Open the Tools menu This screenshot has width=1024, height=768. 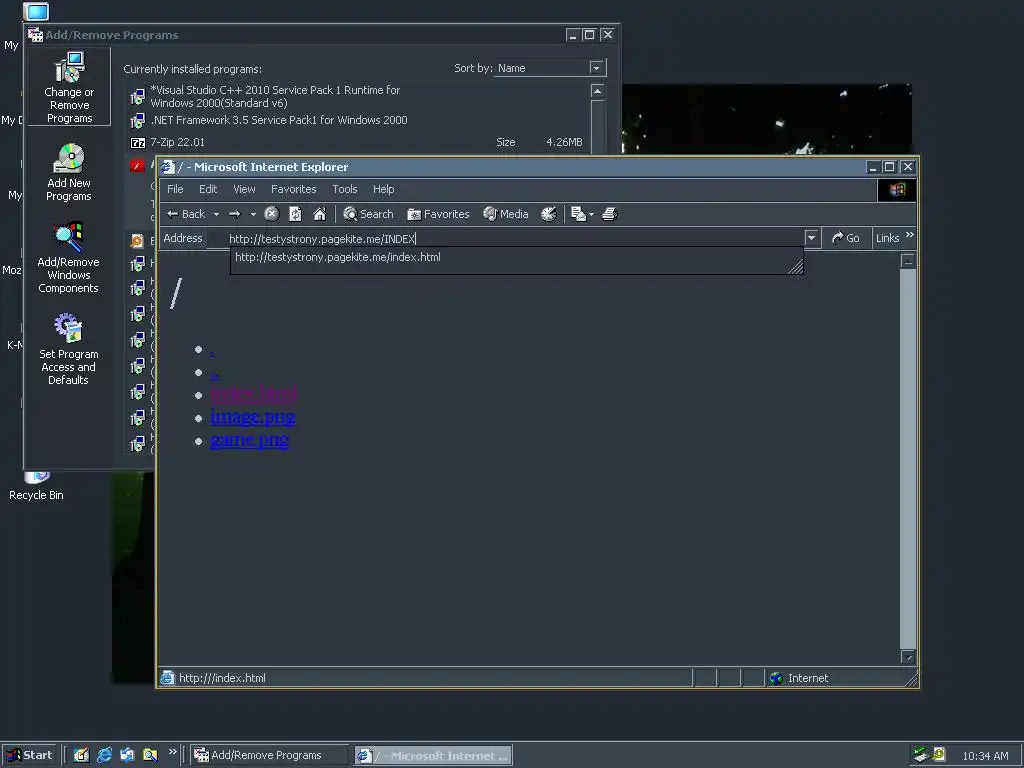tap(345, 189)
